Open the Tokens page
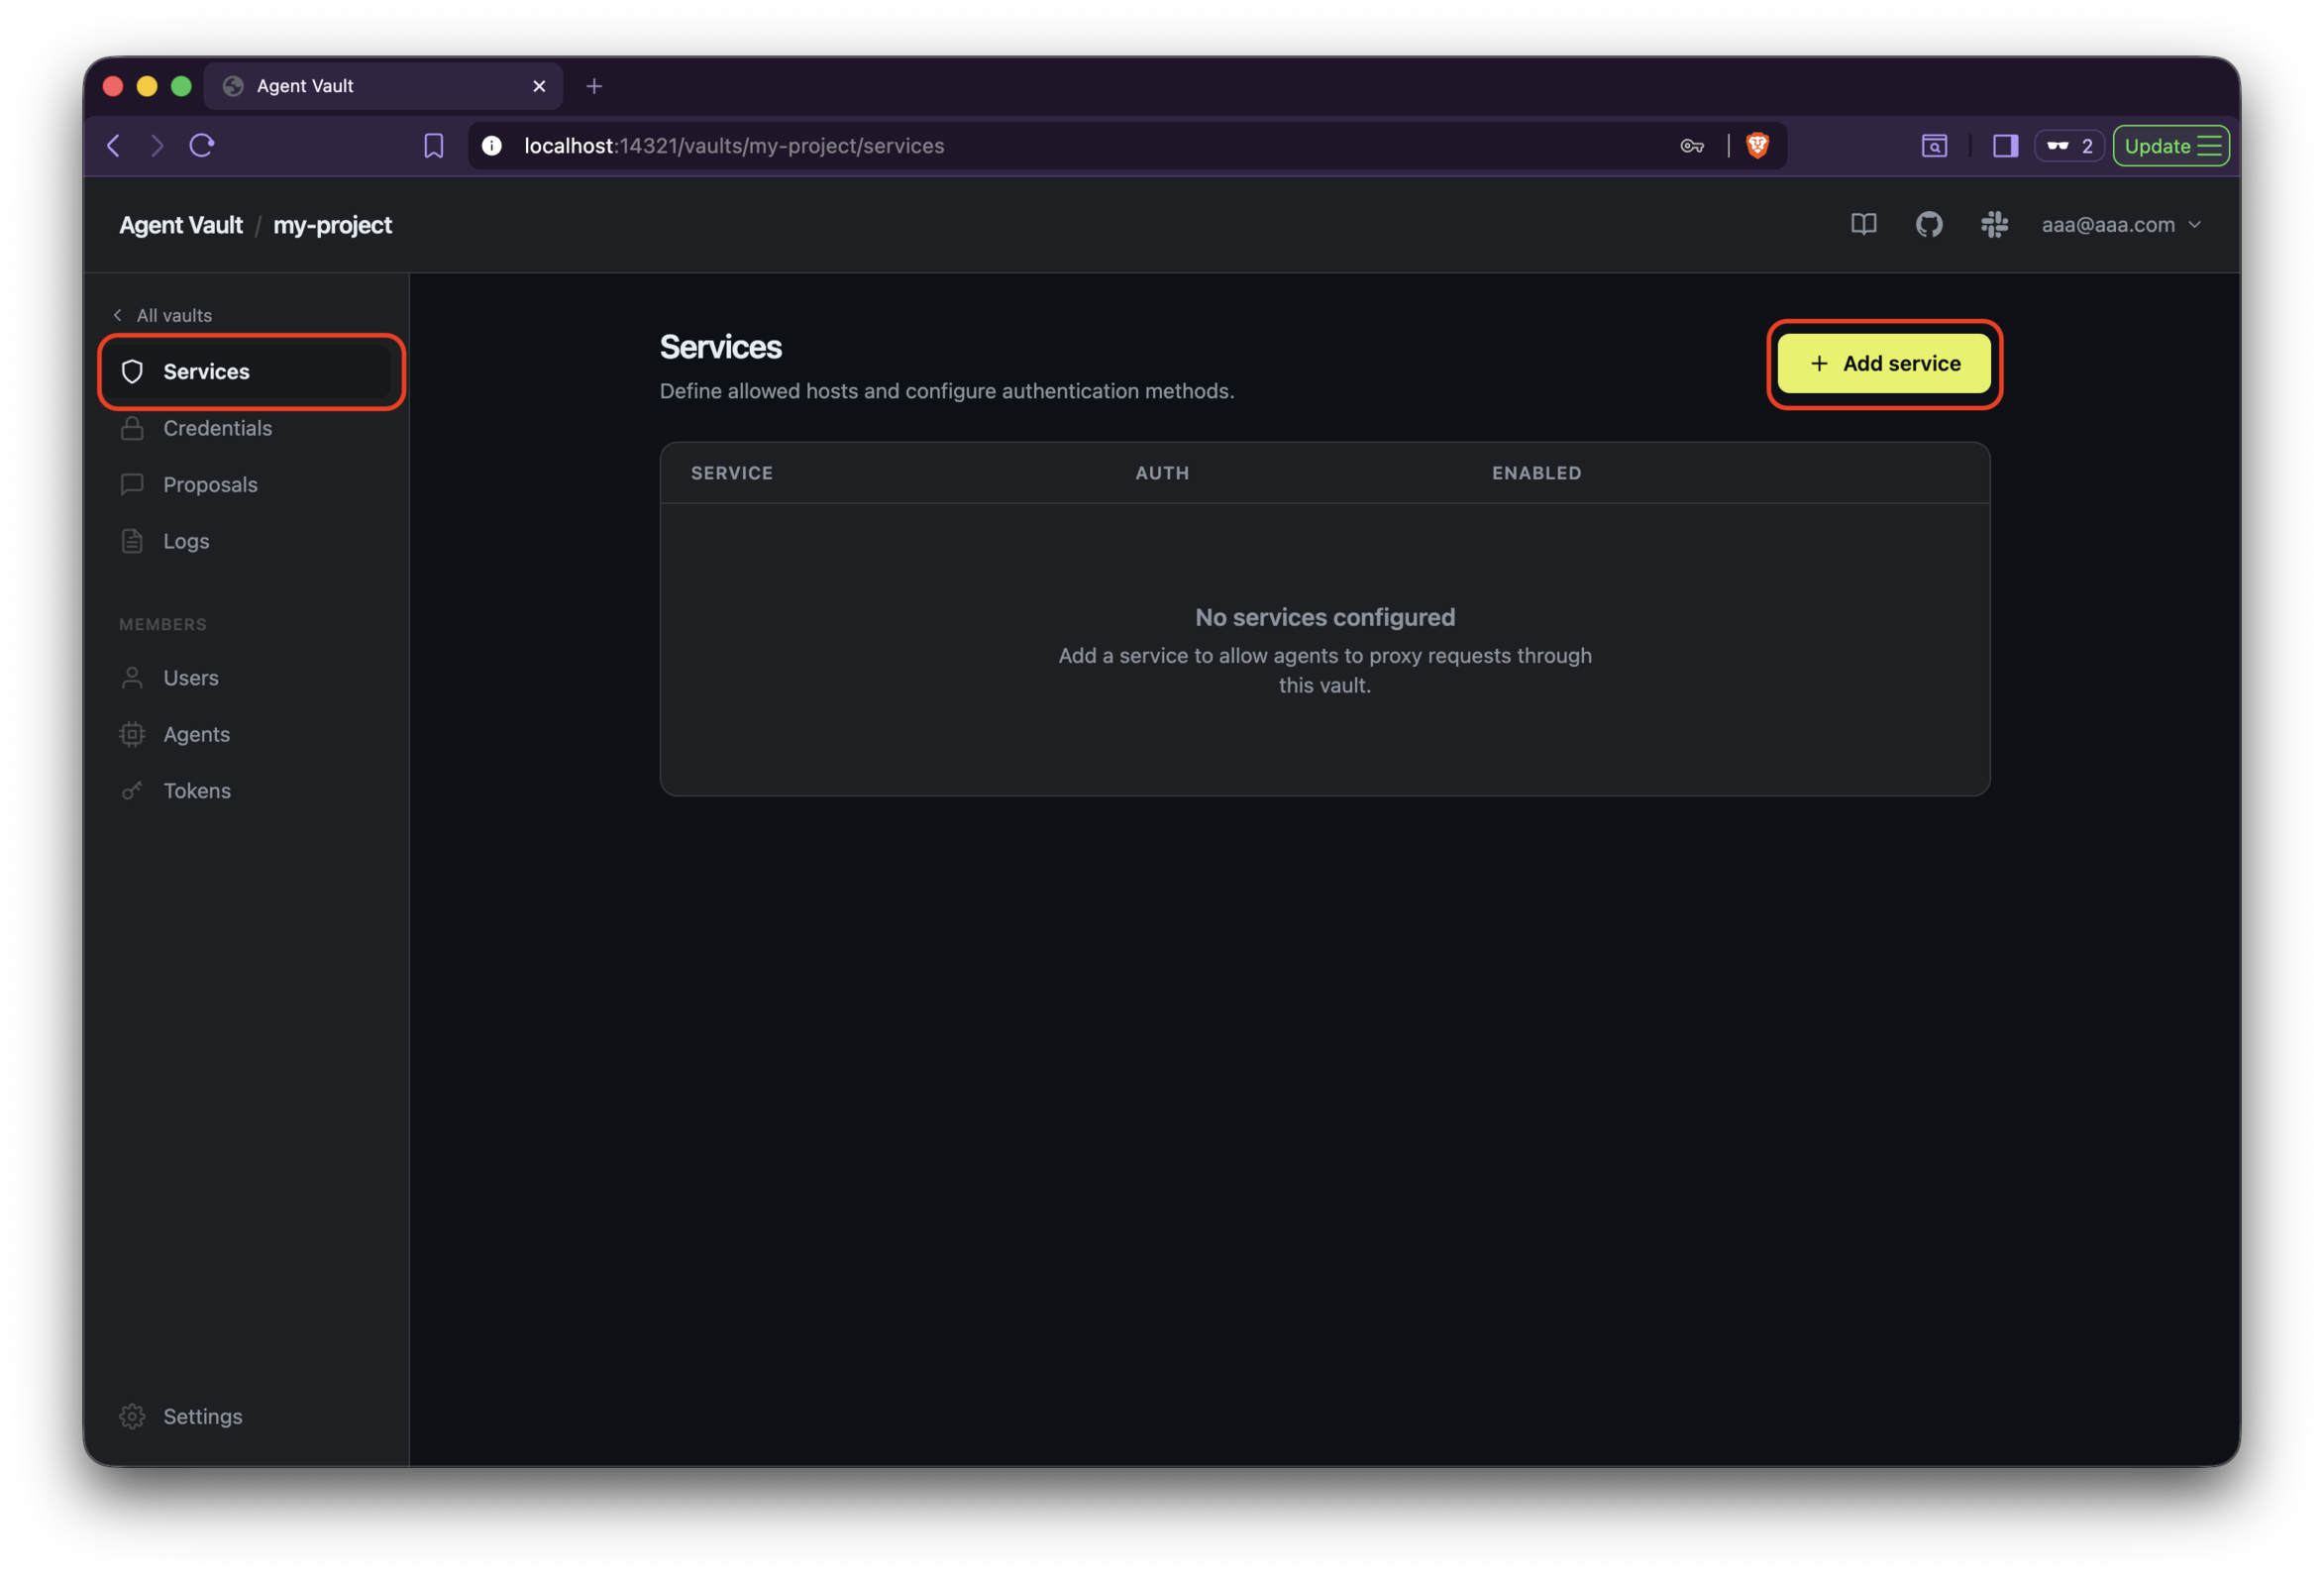Screen dimensions: 2324x1577 point(197,791)
